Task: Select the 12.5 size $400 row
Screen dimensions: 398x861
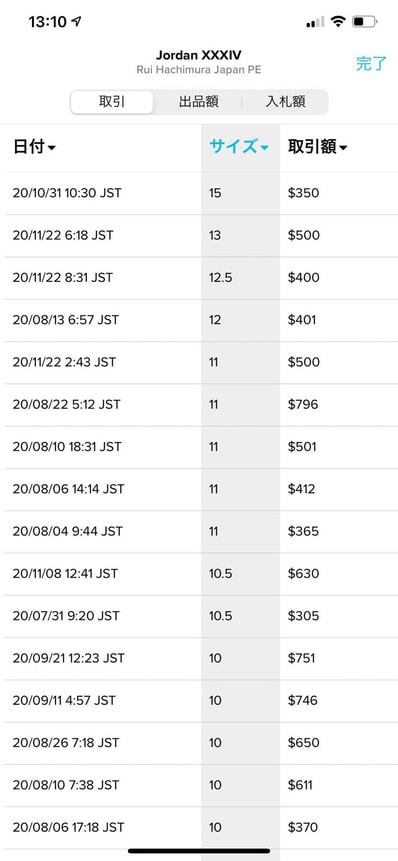Action: tap(201, 278)
